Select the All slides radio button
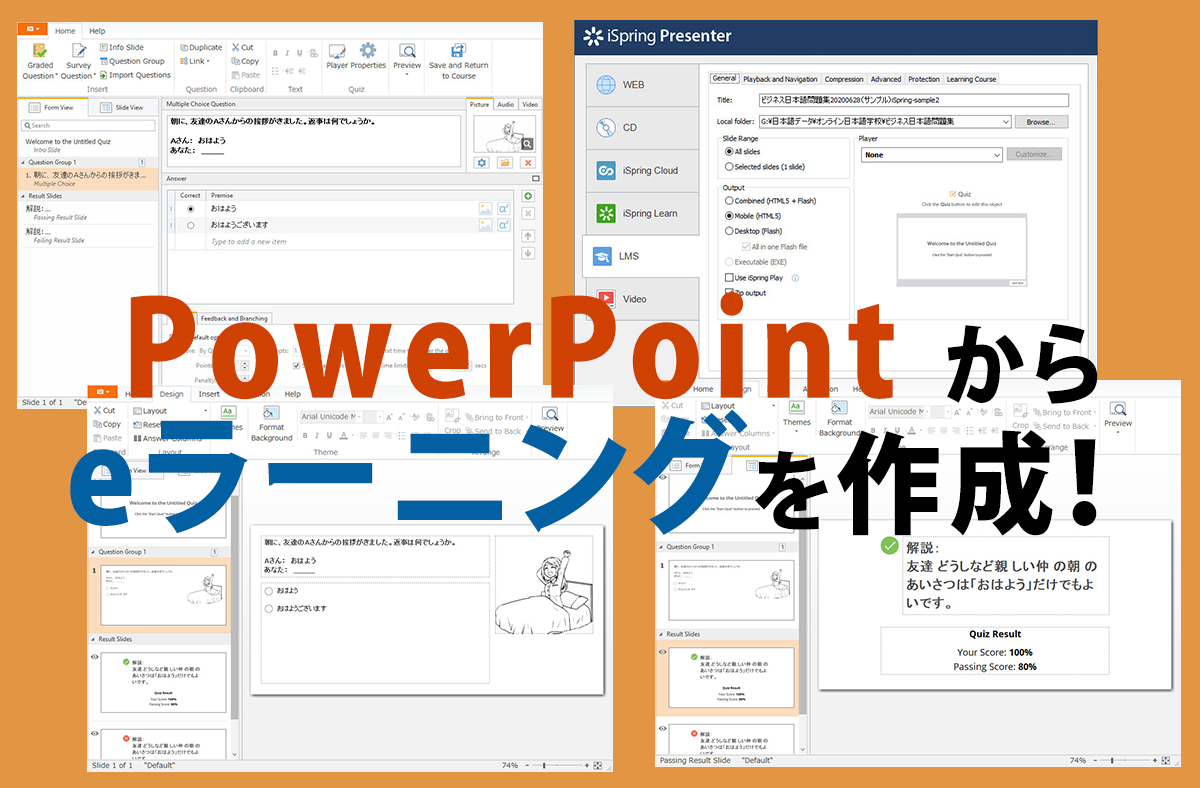1200x788 pixels. [729, 151]
